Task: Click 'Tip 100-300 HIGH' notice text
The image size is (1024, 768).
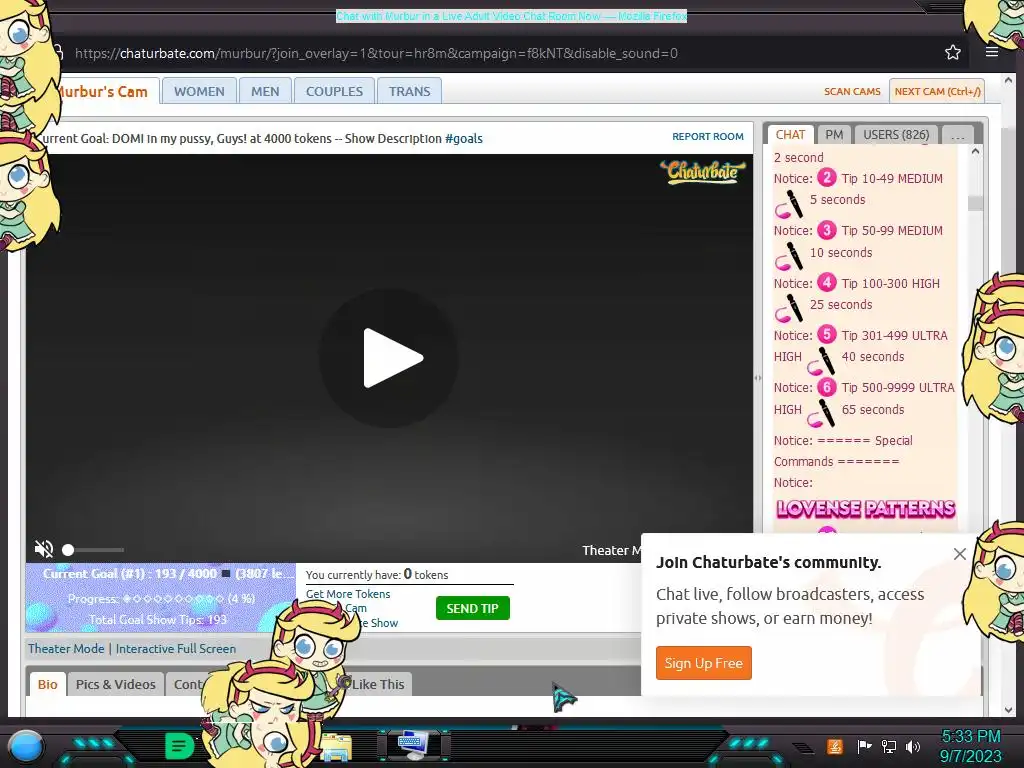Action: click(x=890, y=283)
